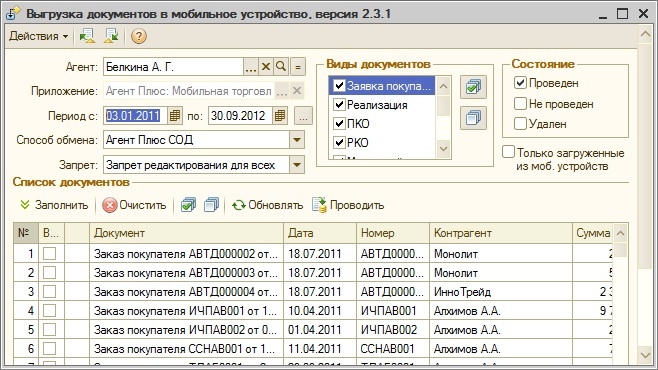This screenshot has height=370, width=658.
Task: Open calendar for period end date
Action: coord(279,116)
